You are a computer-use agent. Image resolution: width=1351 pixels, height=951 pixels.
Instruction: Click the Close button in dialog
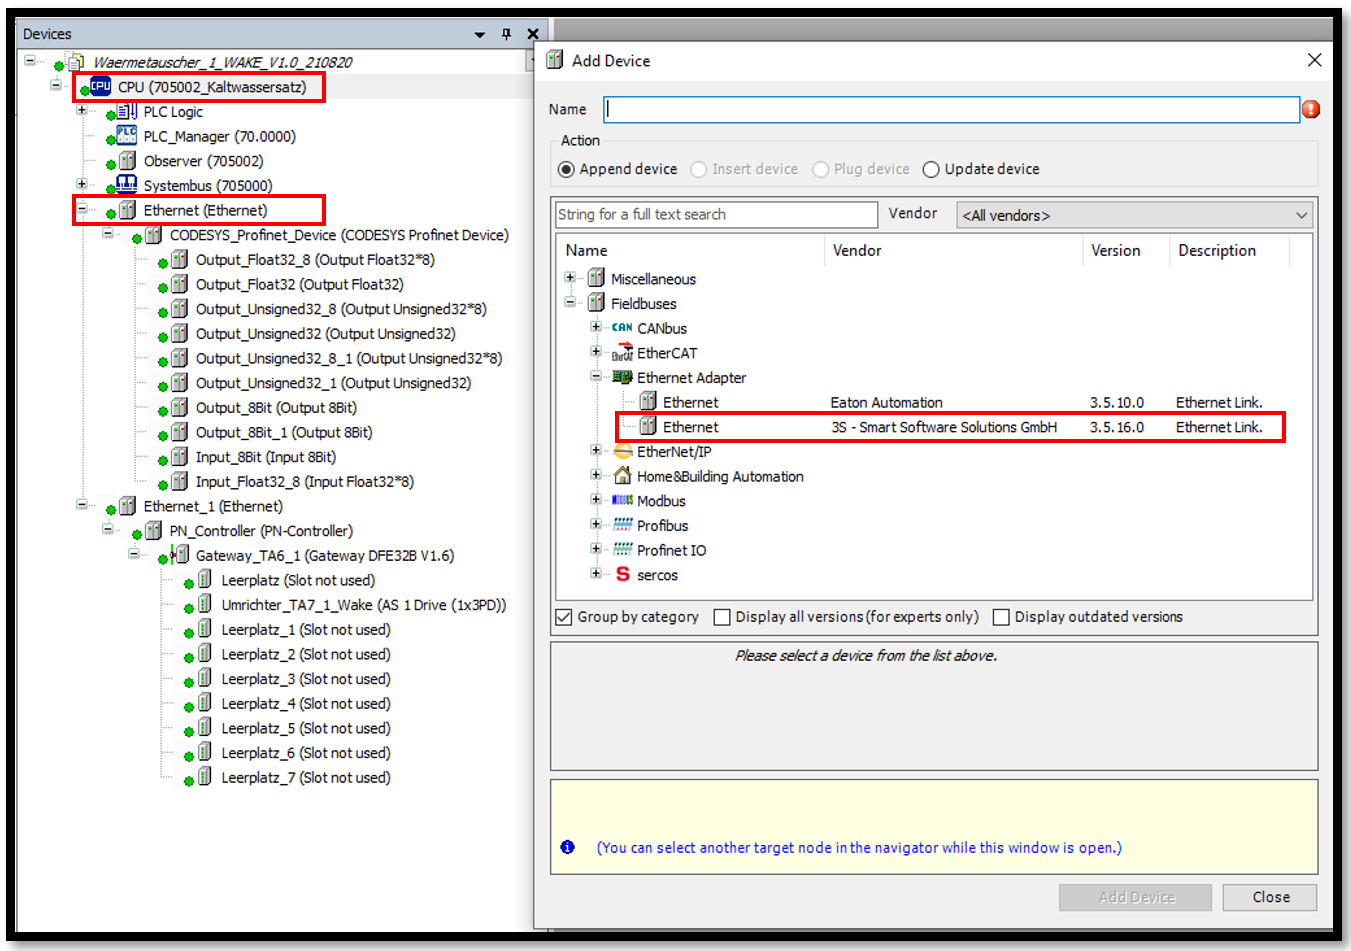pyautogui.click(x=1270, y=897)
